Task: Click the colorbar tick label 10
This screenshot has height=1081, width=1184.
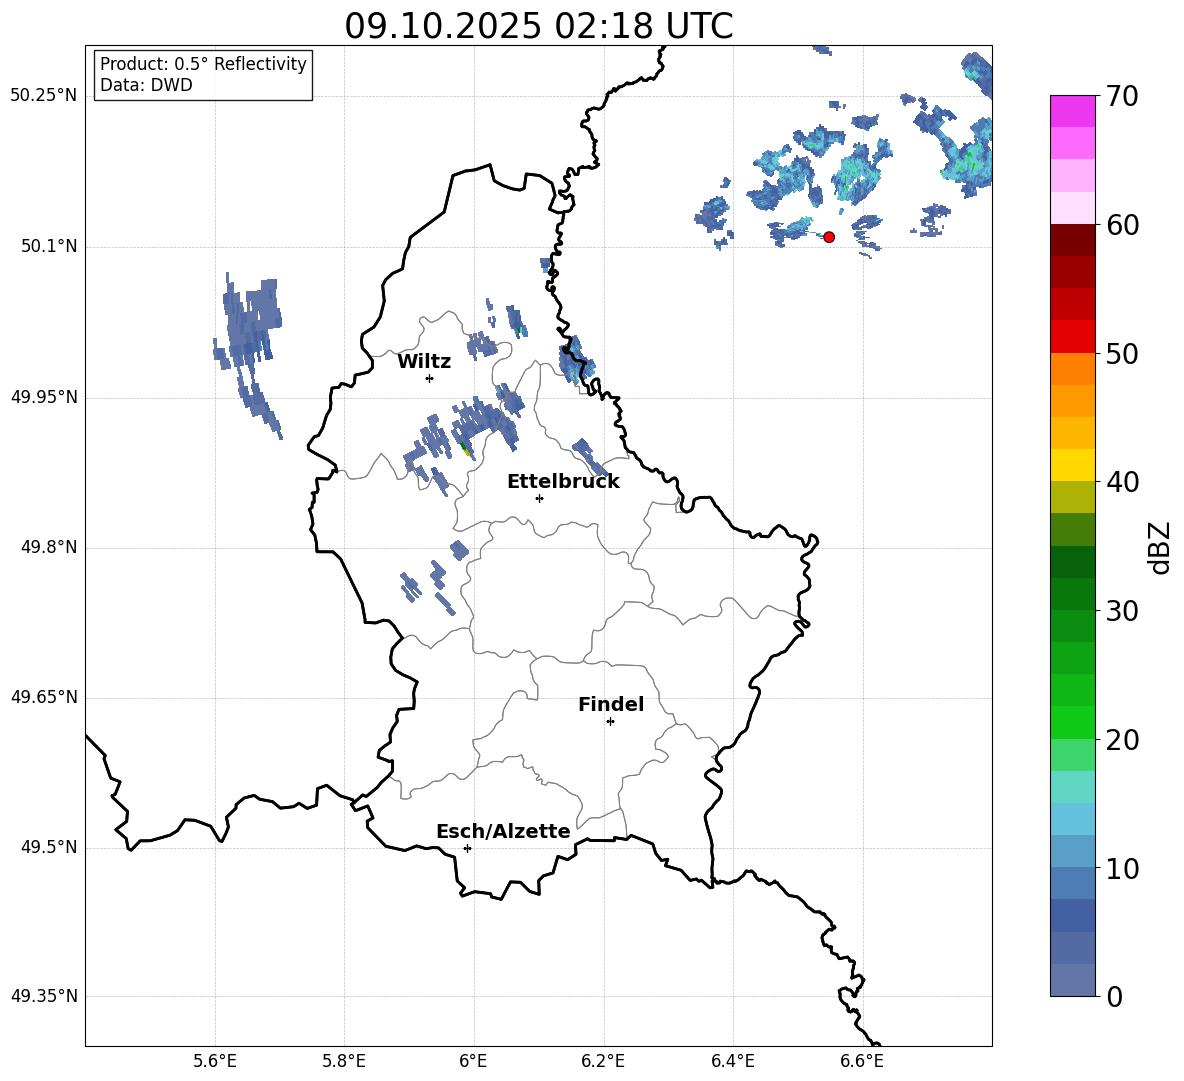Action: tap(1122, 868)
